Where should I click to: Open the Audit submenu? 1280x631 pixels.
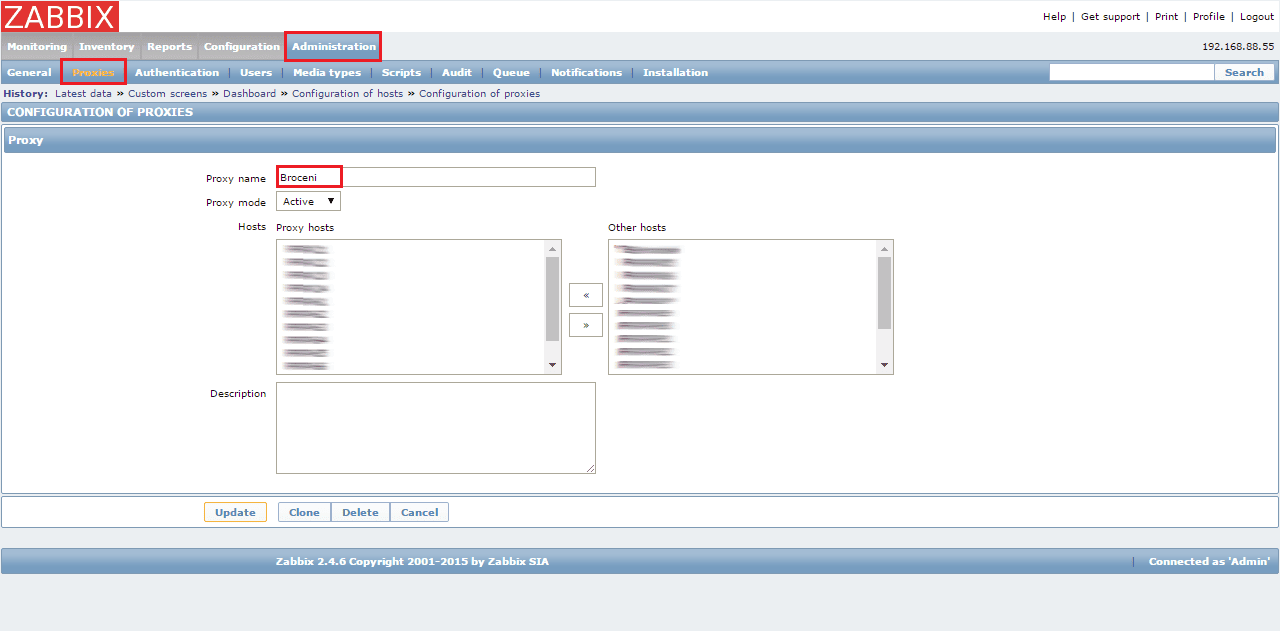click(457, 72)
